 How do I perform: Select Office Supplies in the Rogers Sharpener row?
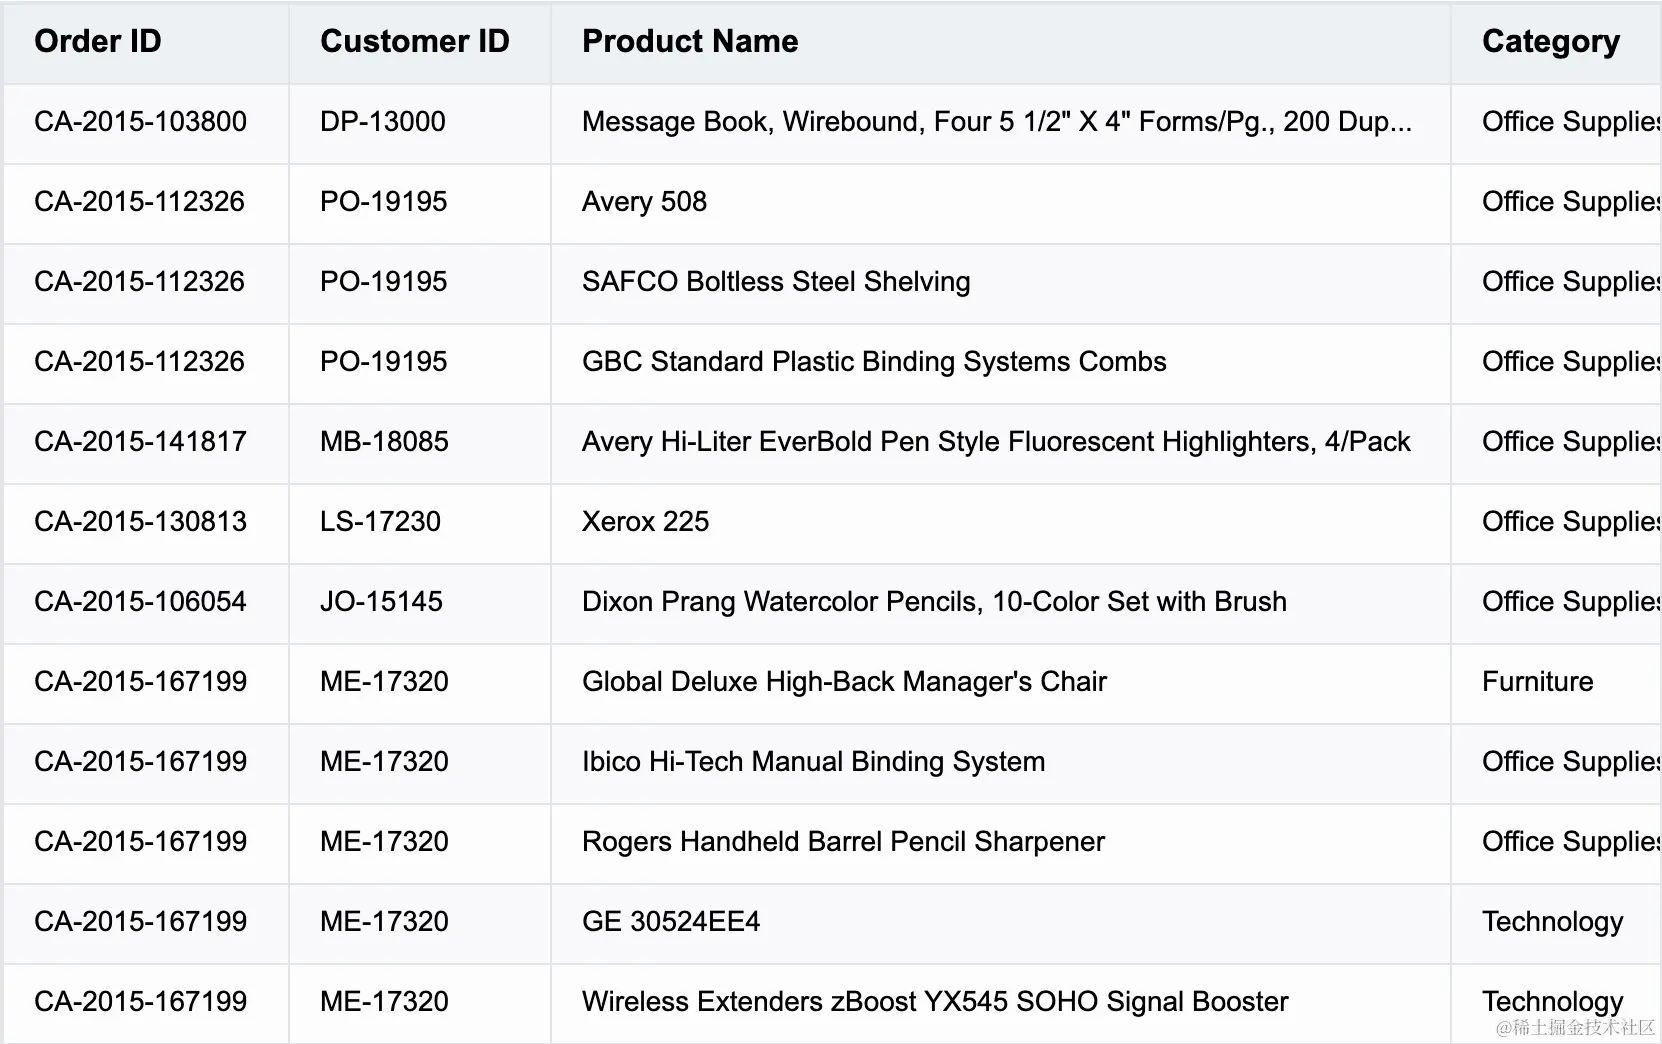click(x=1557, y=844)
